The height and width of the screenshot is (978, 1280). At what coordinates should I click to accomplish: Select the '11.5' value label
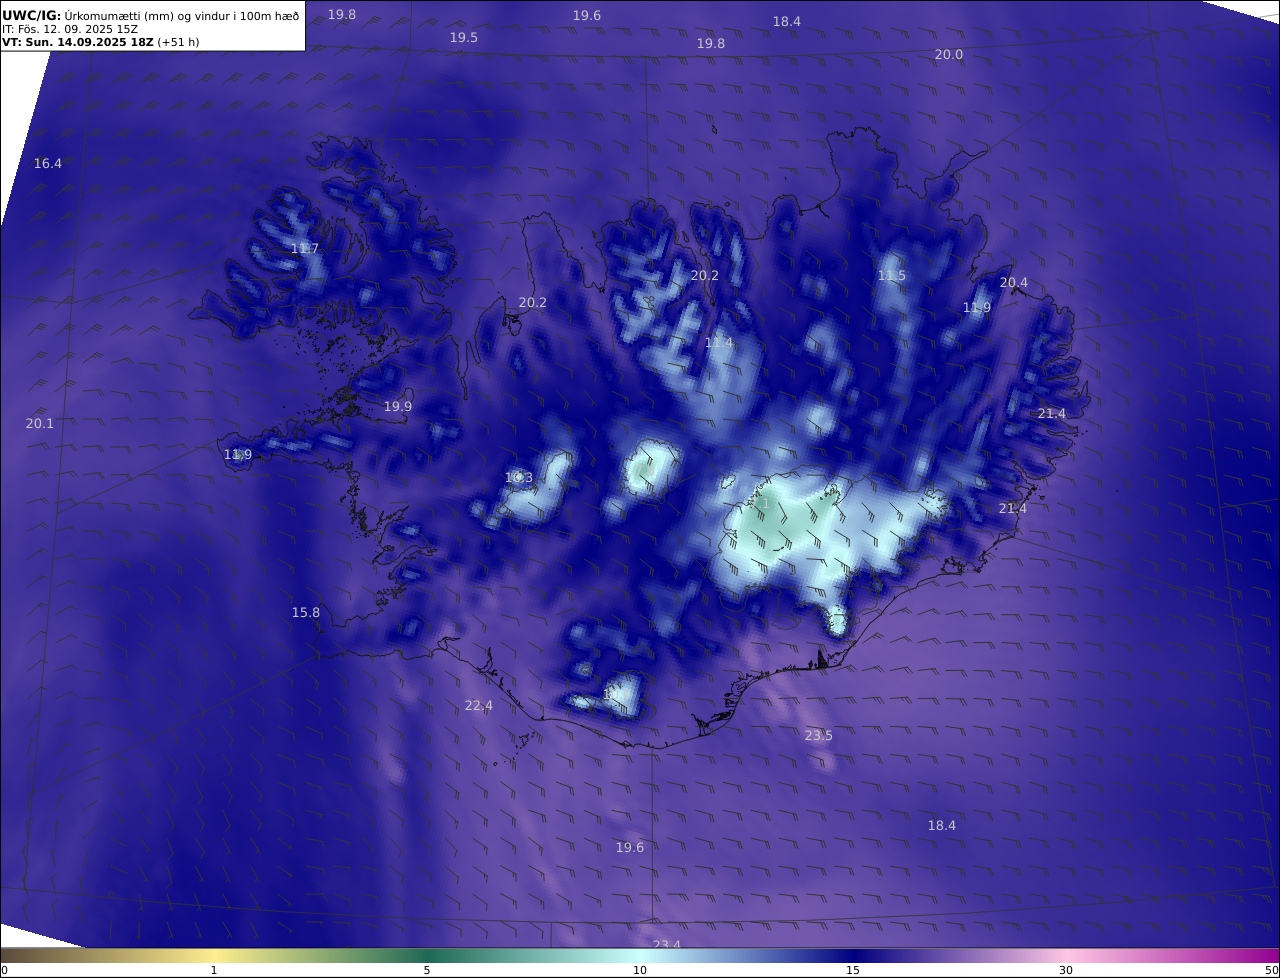891,275
